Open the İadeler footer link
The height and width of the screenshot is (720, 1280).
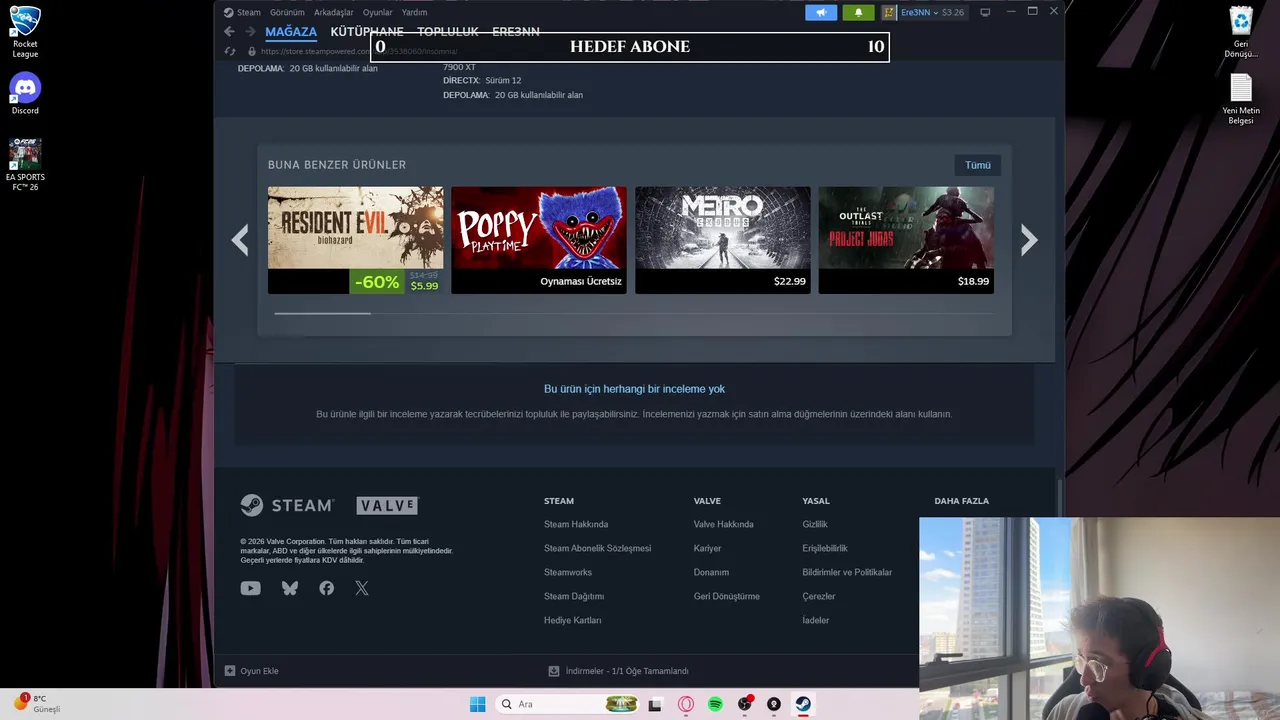coord(816,620)
